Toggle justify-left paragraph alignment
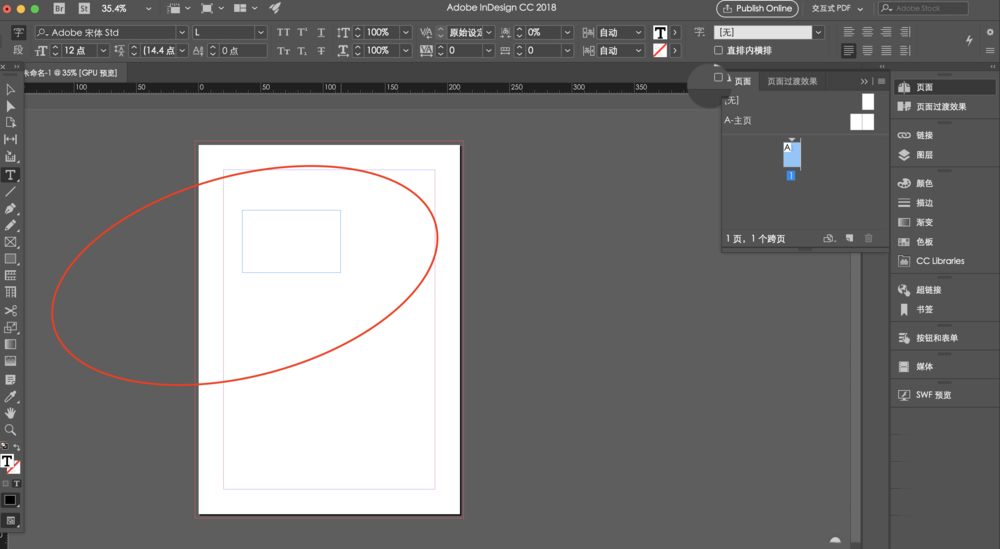1000x549 pixels. [848, 50]
